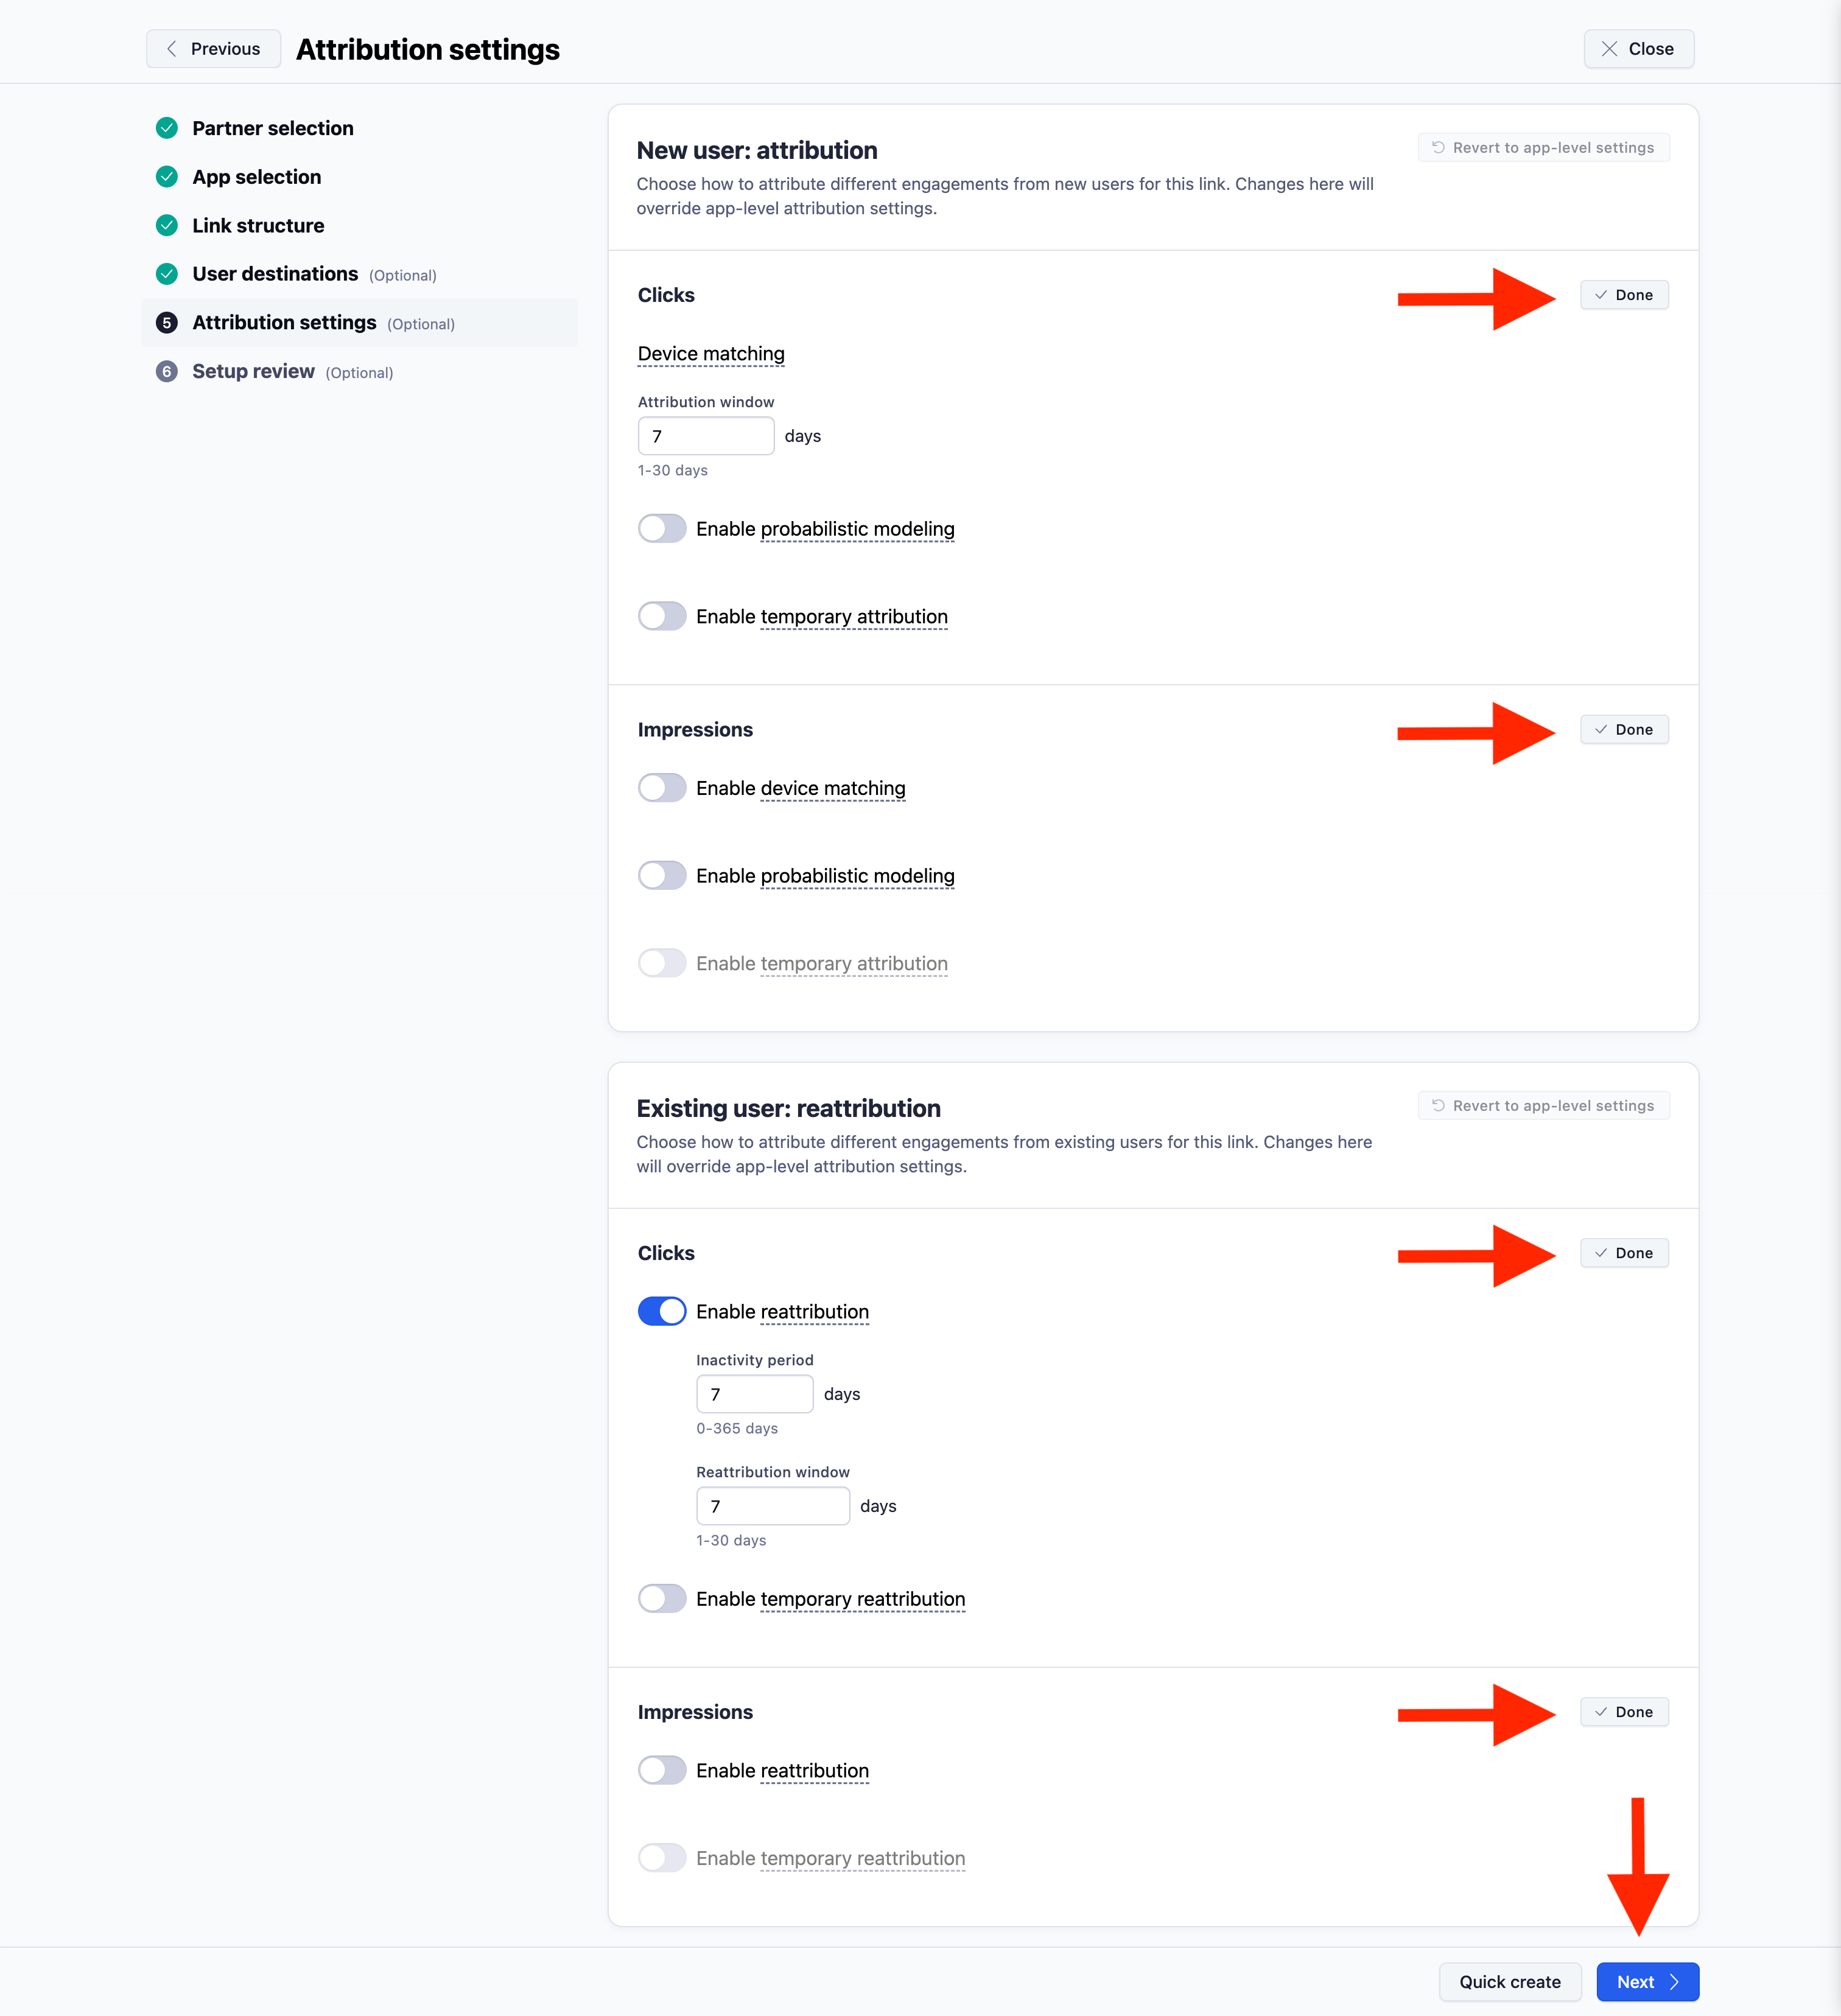Open the Device matching link
Viewport: 1841px width, 2016px height.
click(x=710, y=353)
